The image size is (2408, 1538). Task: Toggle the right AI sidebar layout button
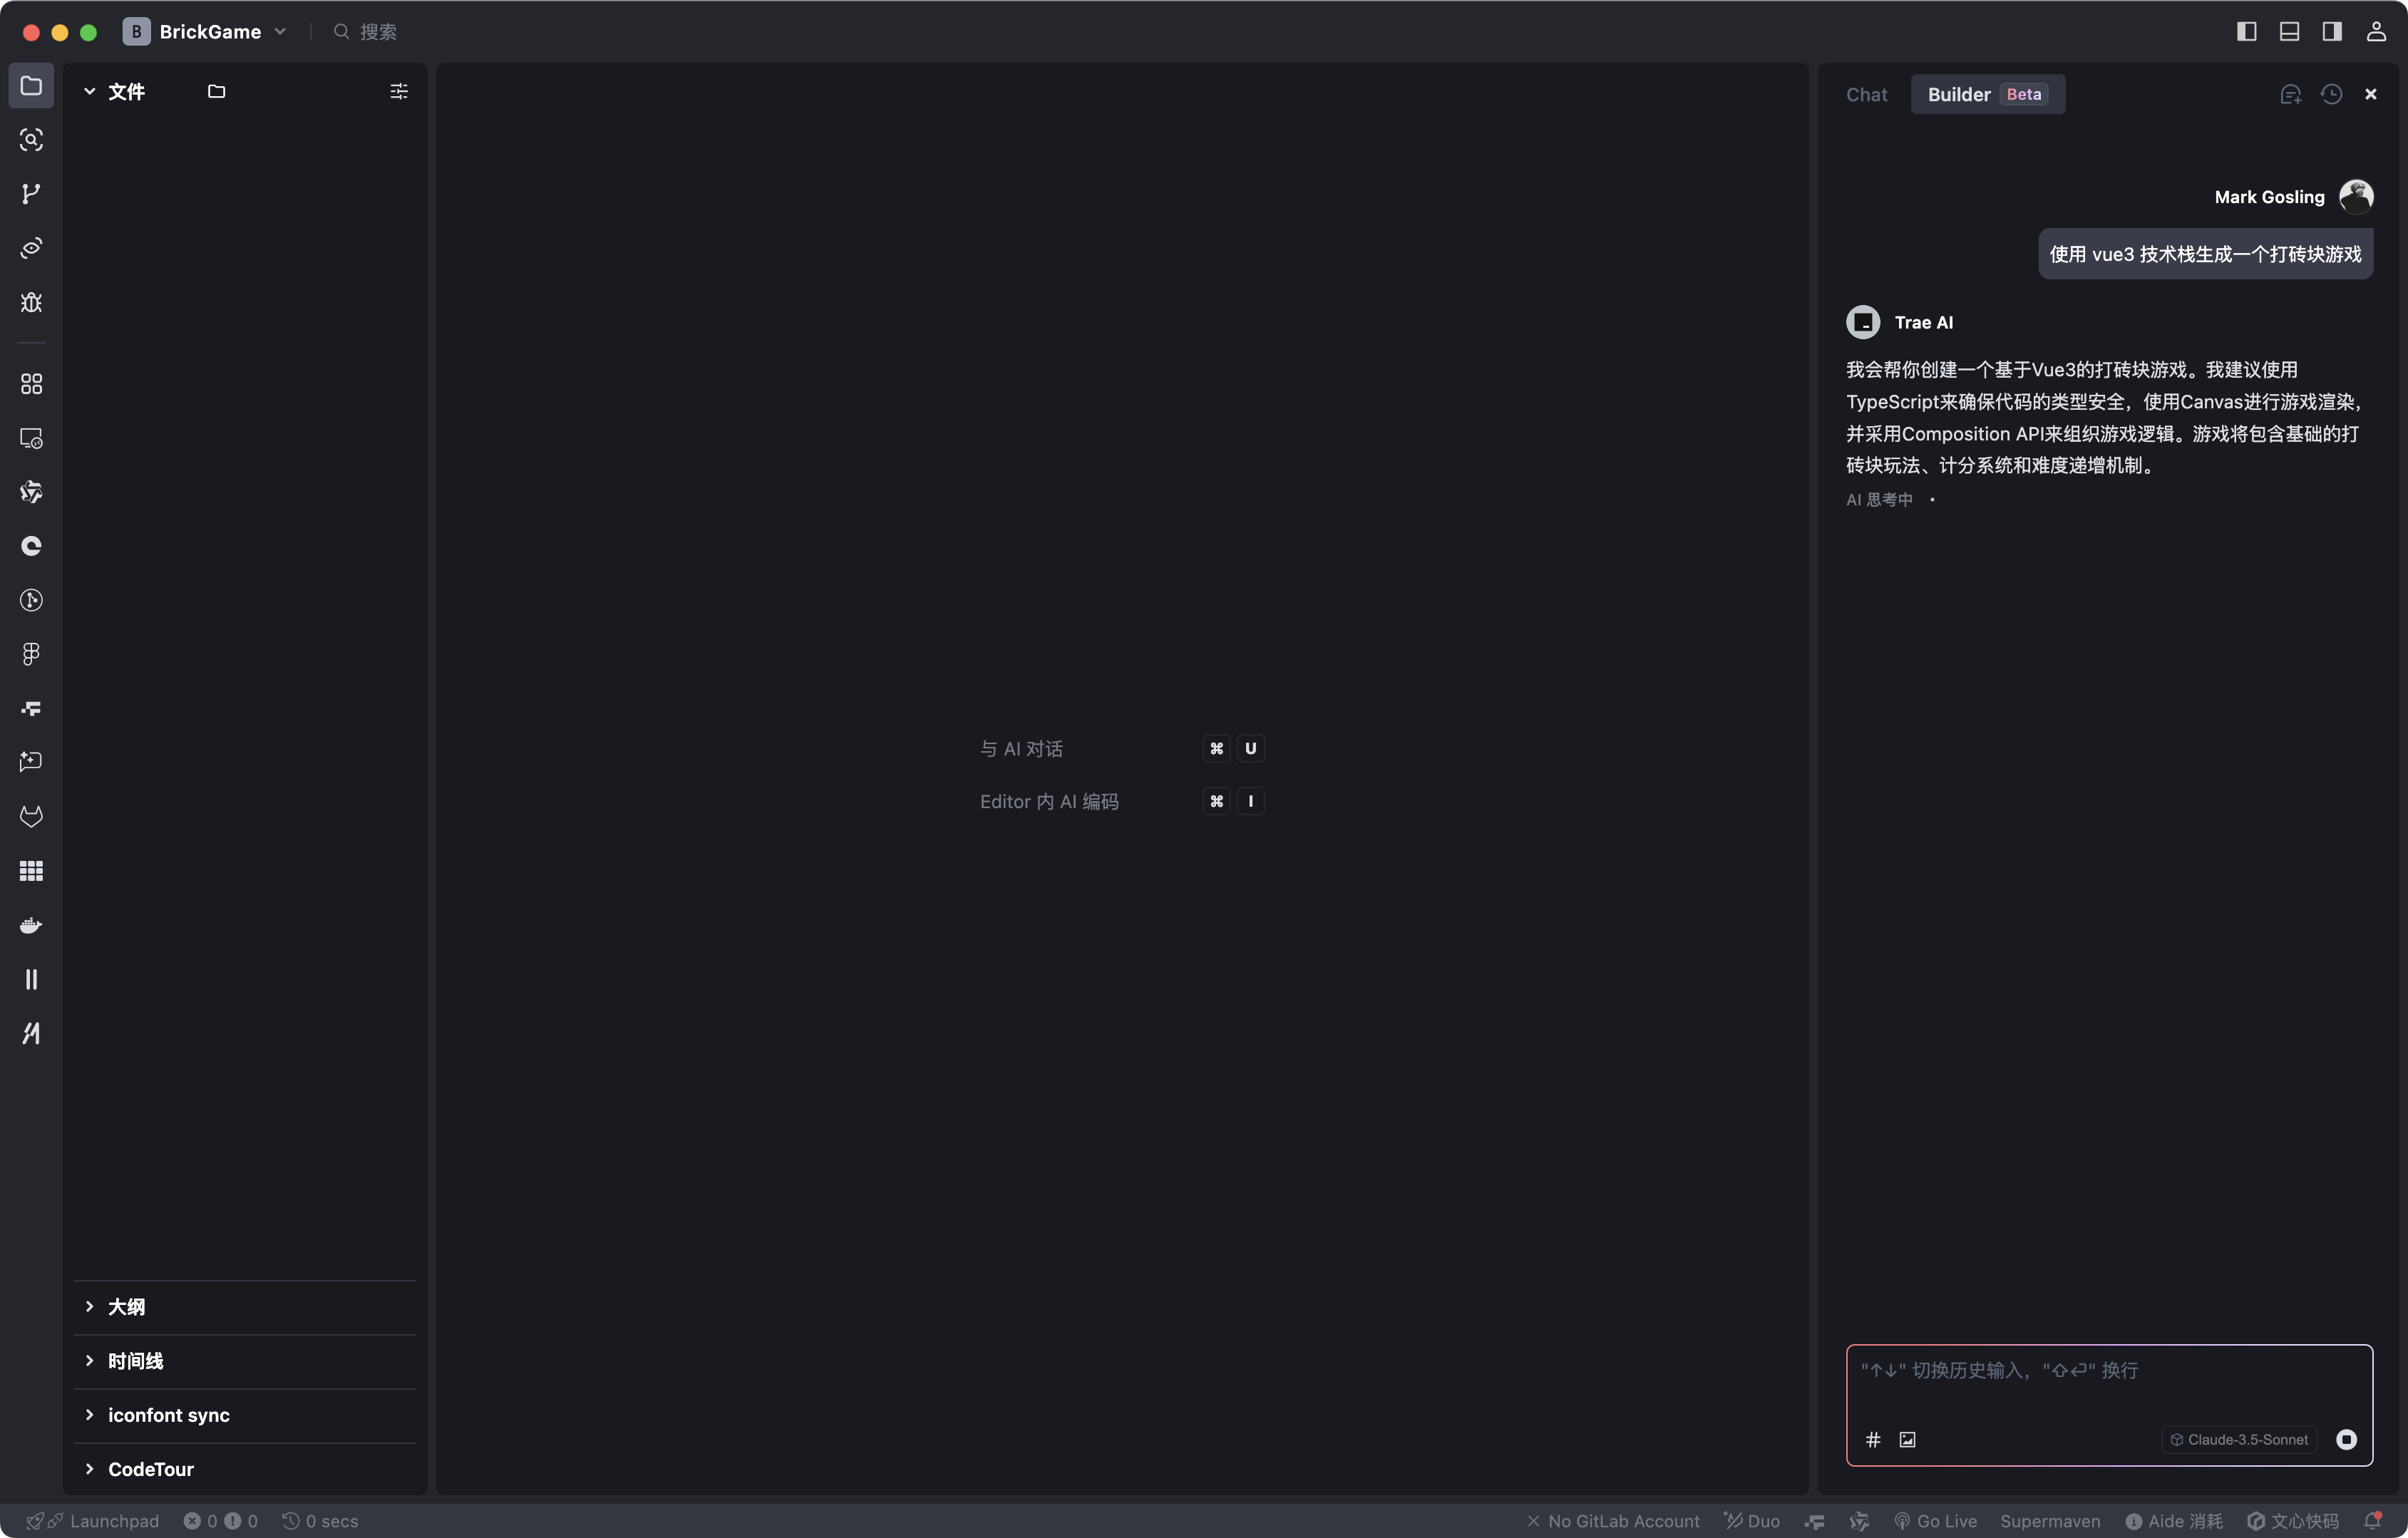pyautogui.click(x=2331, y=31)
